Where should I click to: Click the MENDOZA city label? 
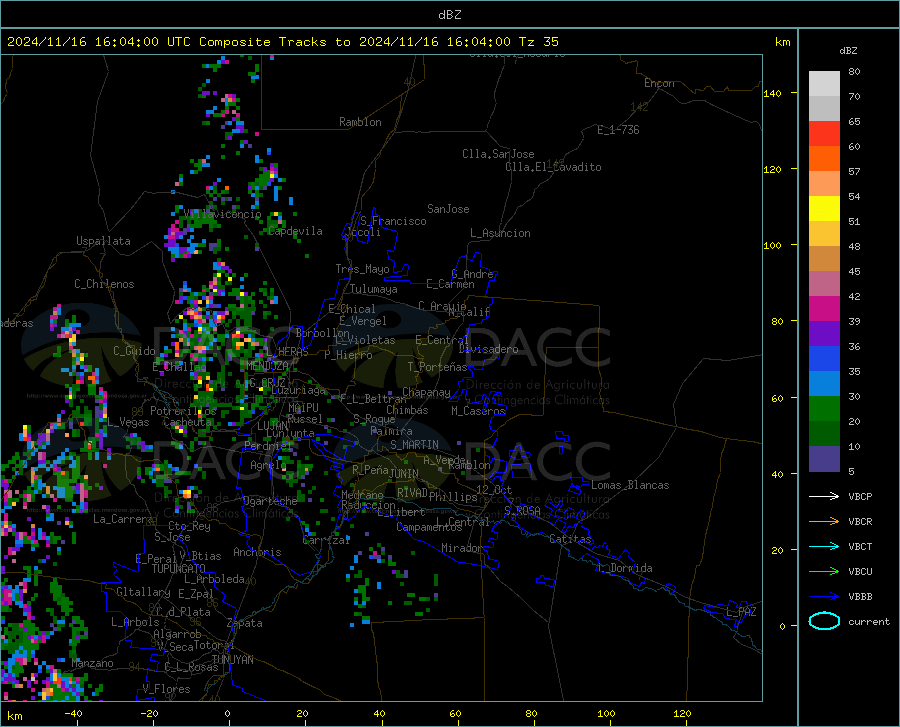point(267,366)
